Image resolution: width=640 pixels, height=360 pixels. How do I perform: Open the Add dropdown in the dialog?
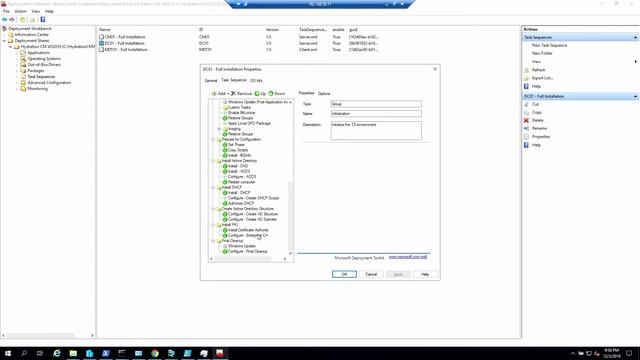pos(220,93)
